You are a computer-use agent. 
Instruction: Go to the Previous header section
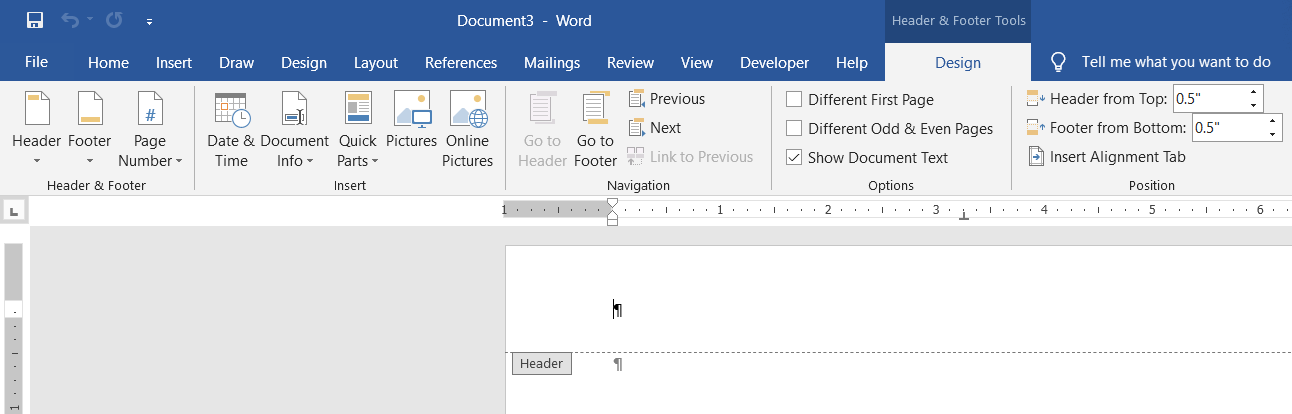(x=667, y=99)
